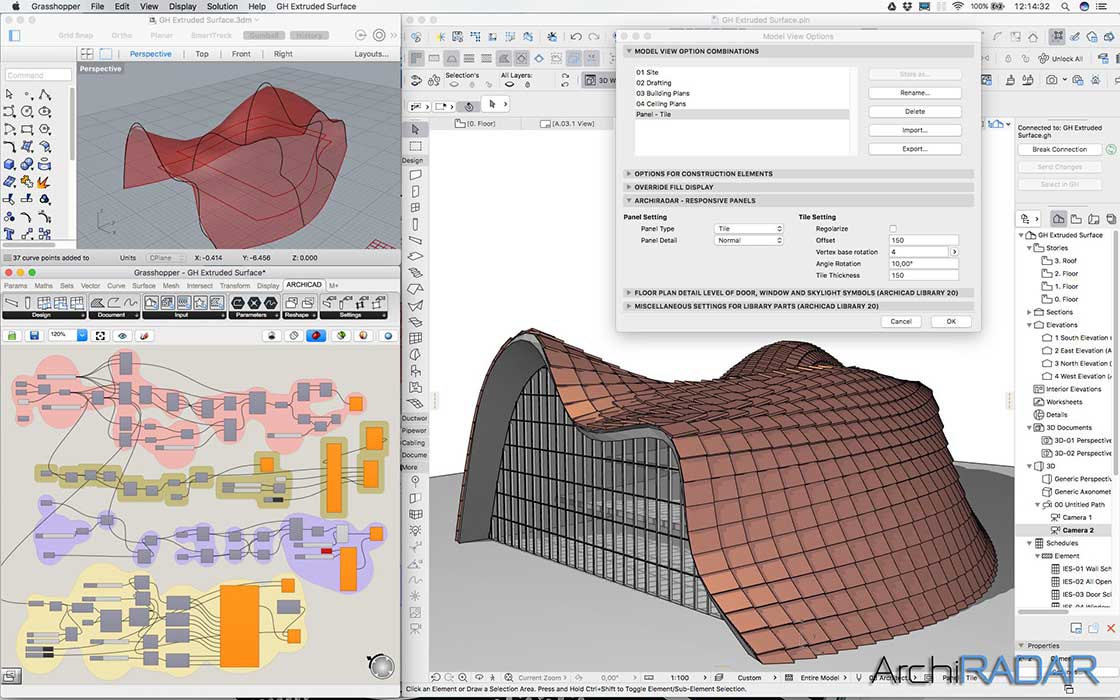The height and width of the screenshot is (700, 1120).
Task: Open the Panel Type dropdown set to Tile
Action: [749, 227]
